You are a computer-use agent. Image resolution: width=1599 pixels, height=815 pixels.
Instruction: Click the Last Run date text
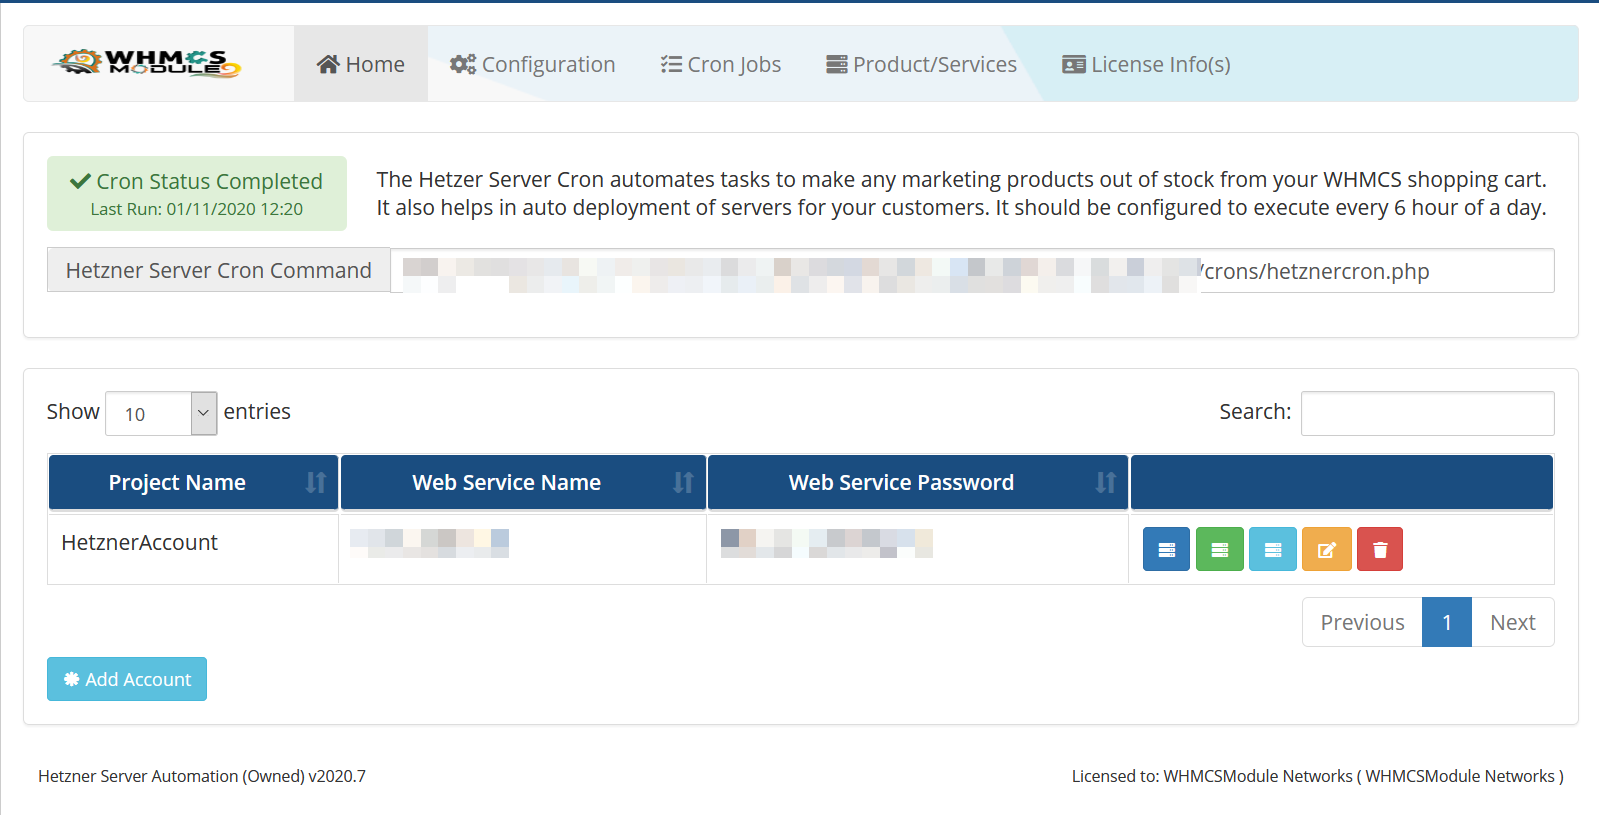pos(197,209)
